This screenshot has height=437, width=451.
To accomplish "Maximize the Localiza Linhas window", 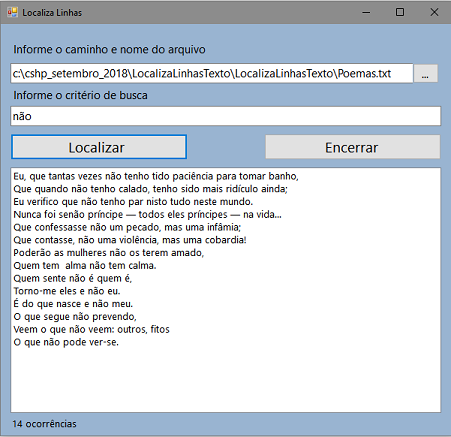I will click(400, 12).
